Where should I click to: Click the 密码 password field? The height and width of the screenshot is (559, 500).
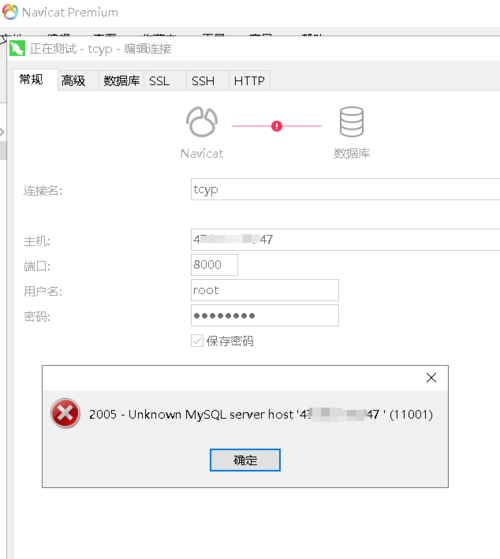265,316
